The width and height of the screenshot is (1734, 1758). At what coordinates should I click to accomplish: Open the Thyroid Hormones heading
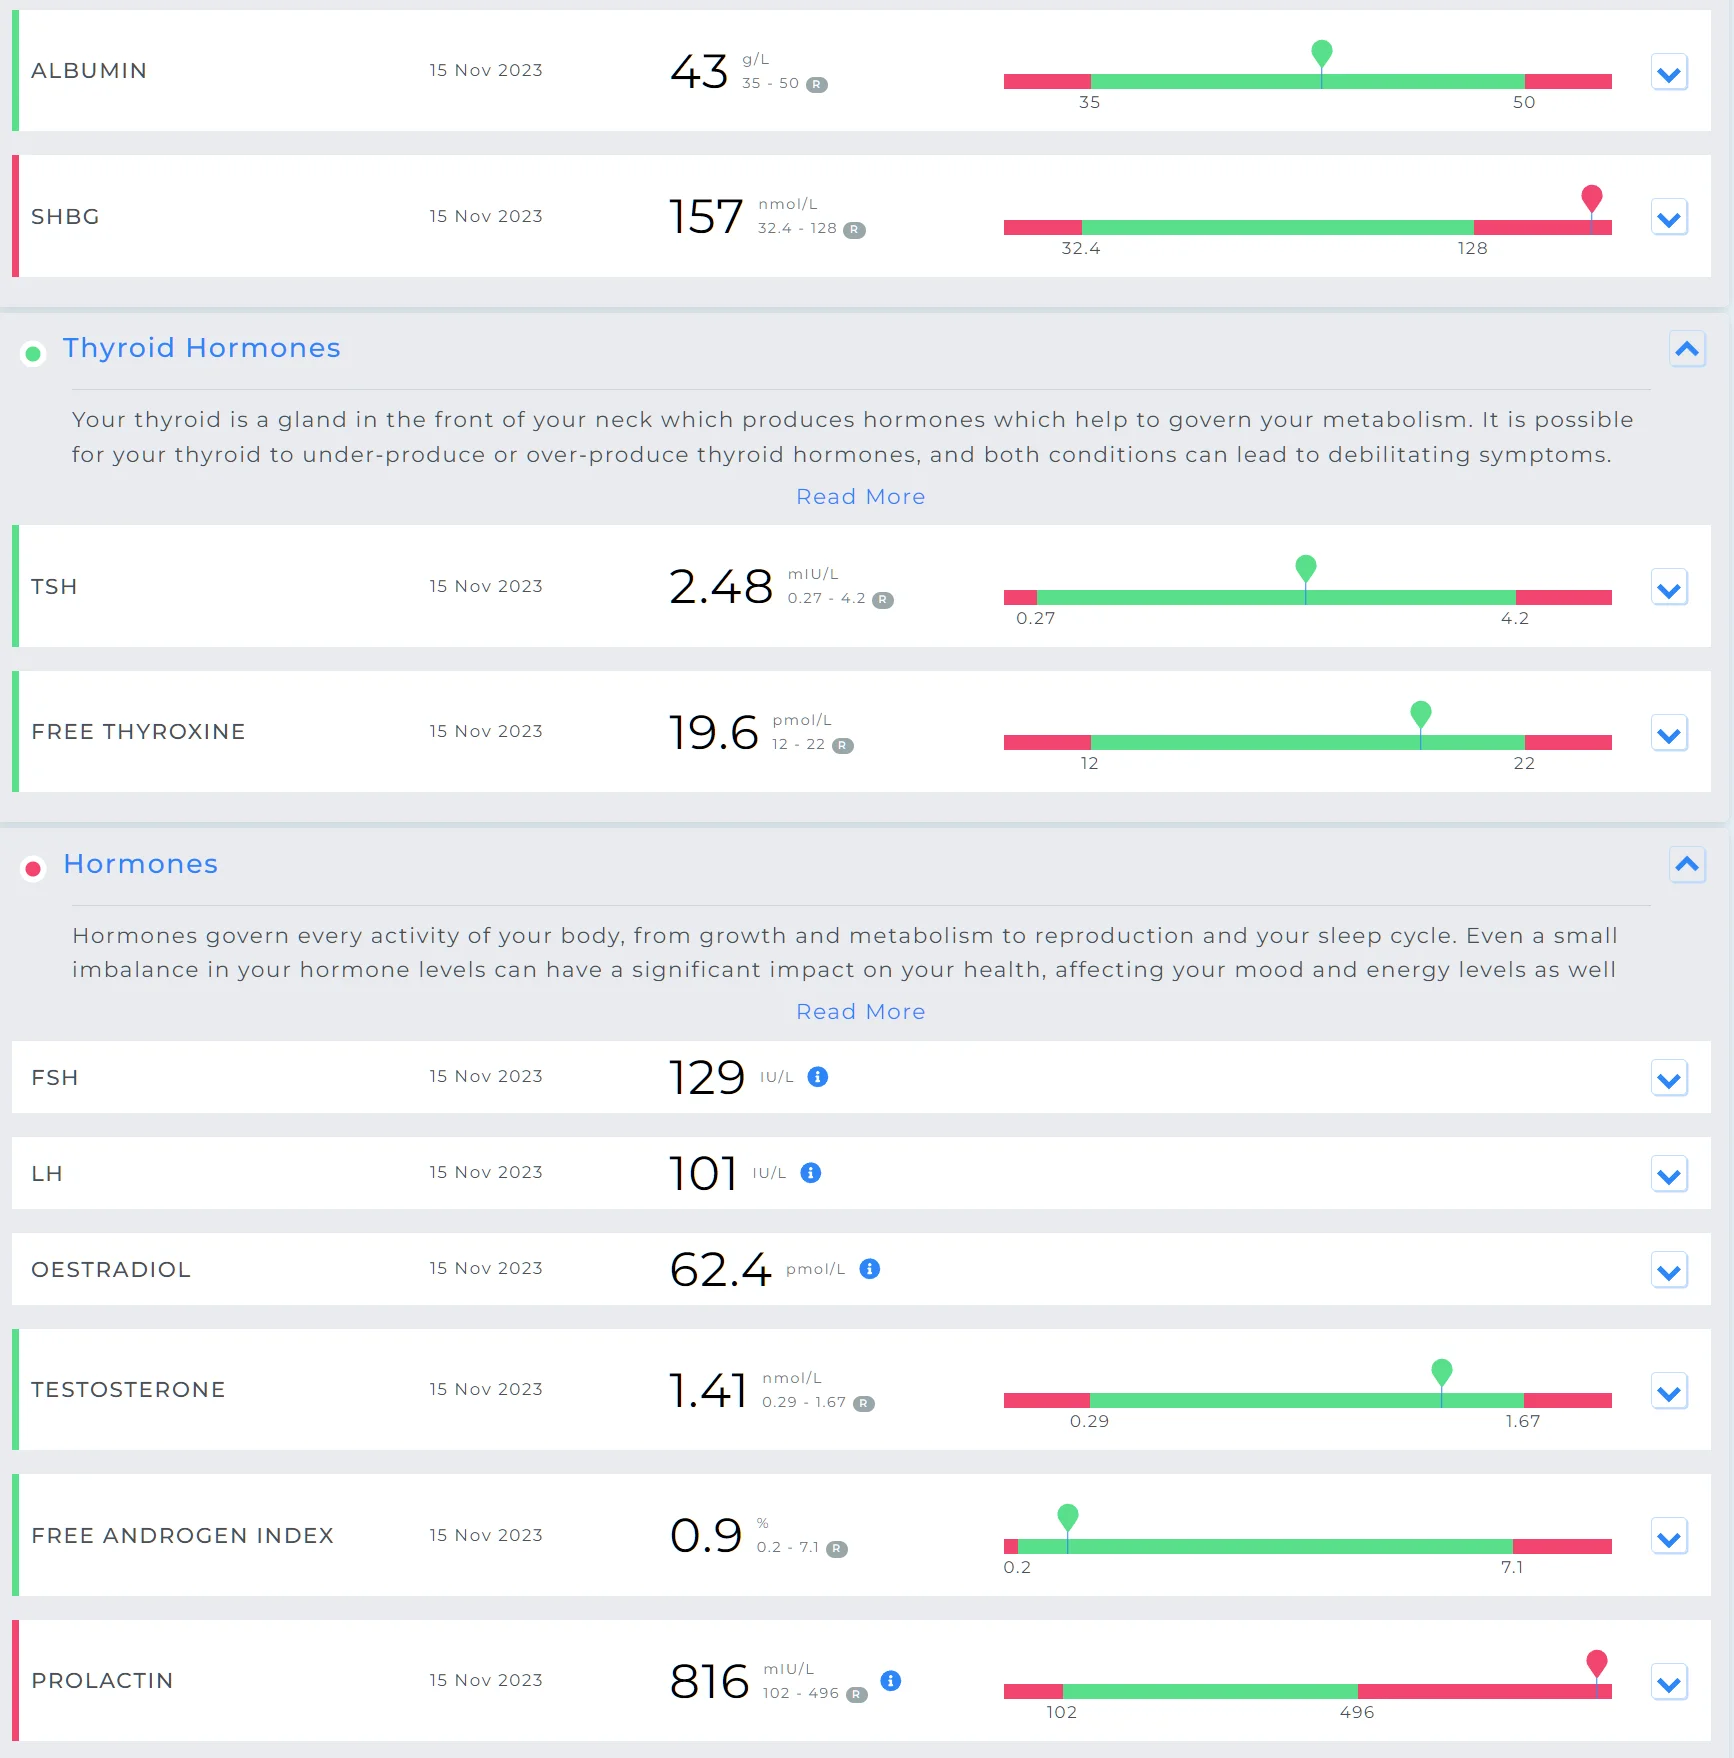[x=201, y=348]
